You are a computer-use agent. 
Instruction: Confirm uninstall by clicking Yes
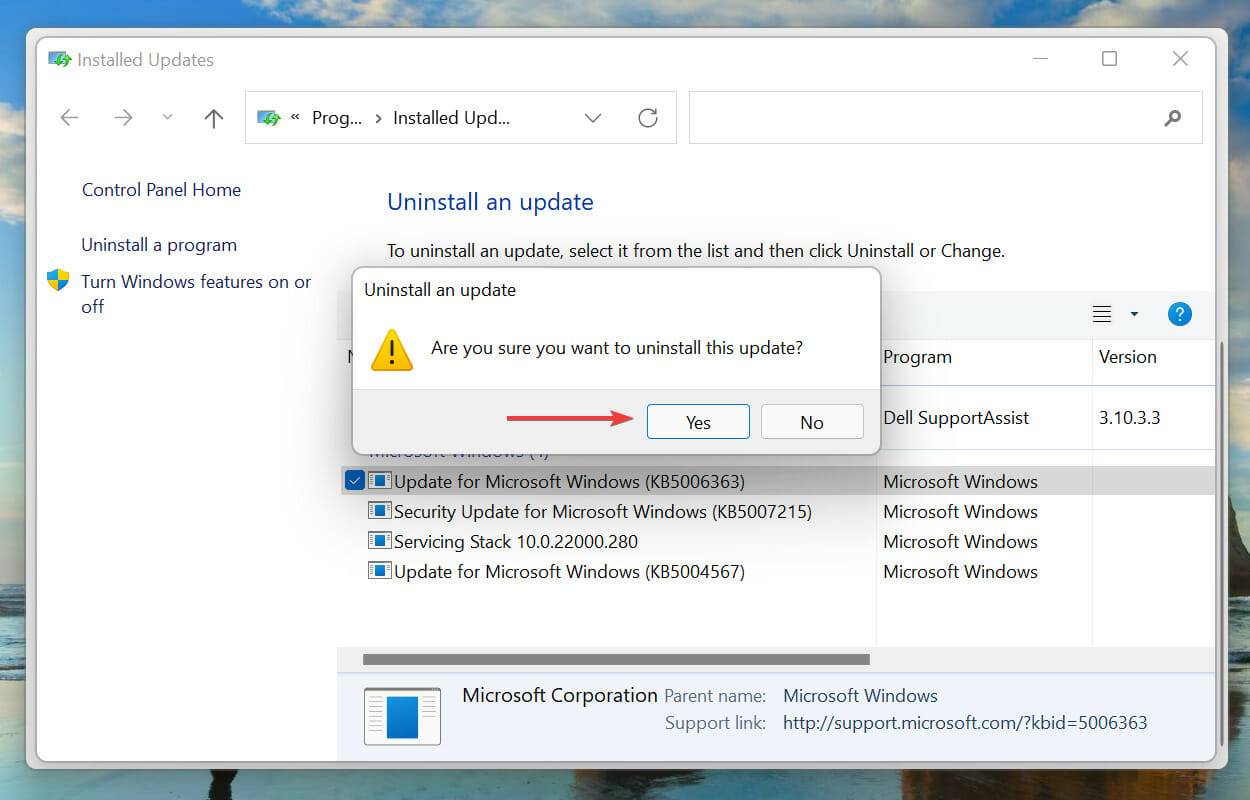(697, 421)
